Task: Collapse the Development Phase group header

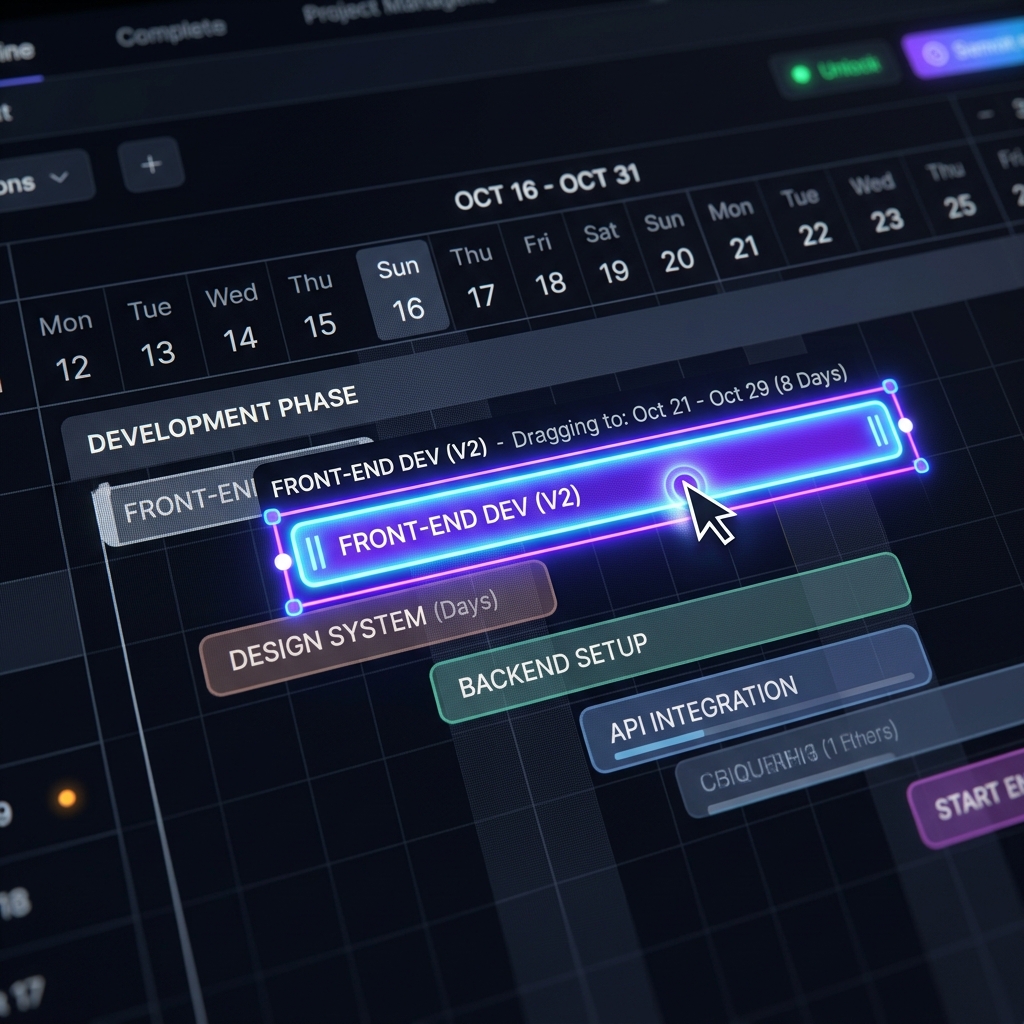Action: tap(222, 419)
